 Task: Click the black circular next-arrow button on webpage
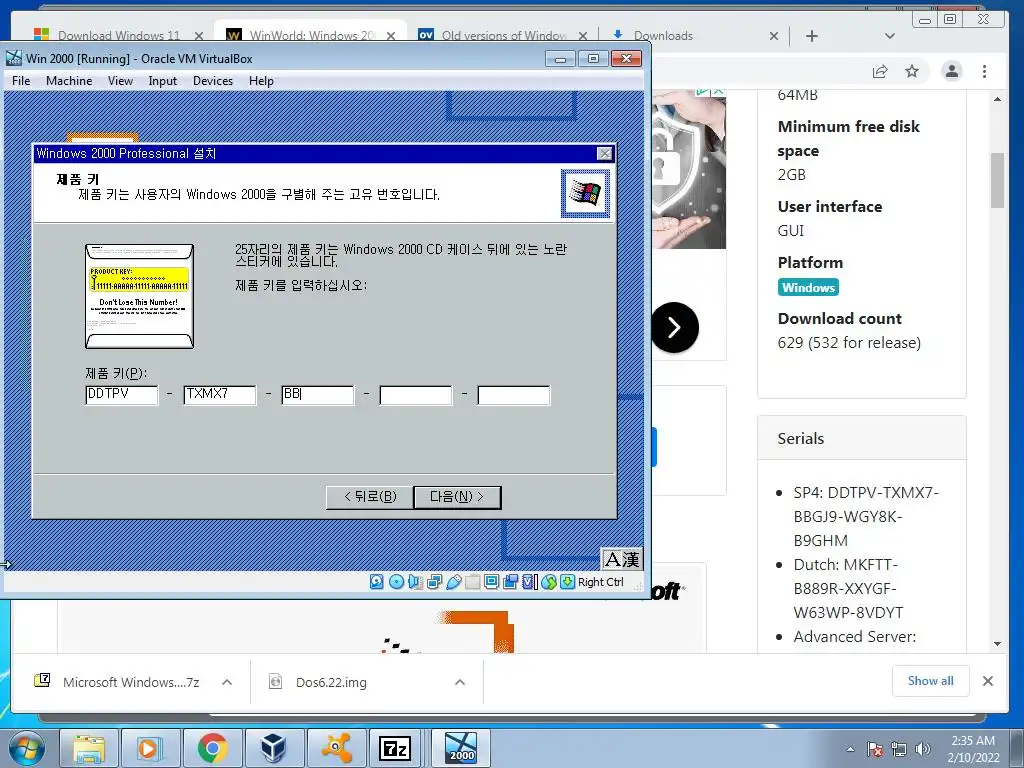675,327
